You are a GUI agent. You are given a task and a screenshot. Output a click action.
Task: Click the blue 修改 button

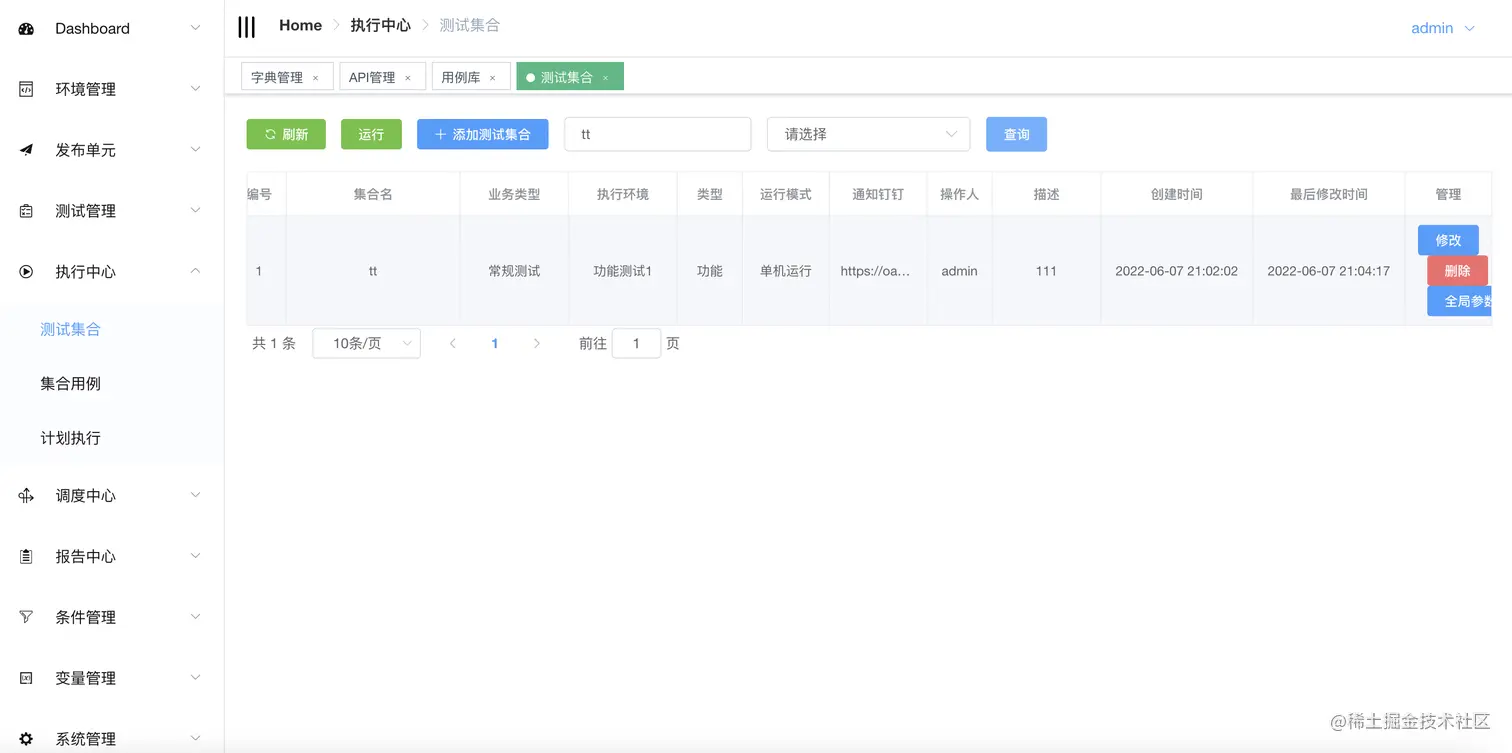[1448, 240]
